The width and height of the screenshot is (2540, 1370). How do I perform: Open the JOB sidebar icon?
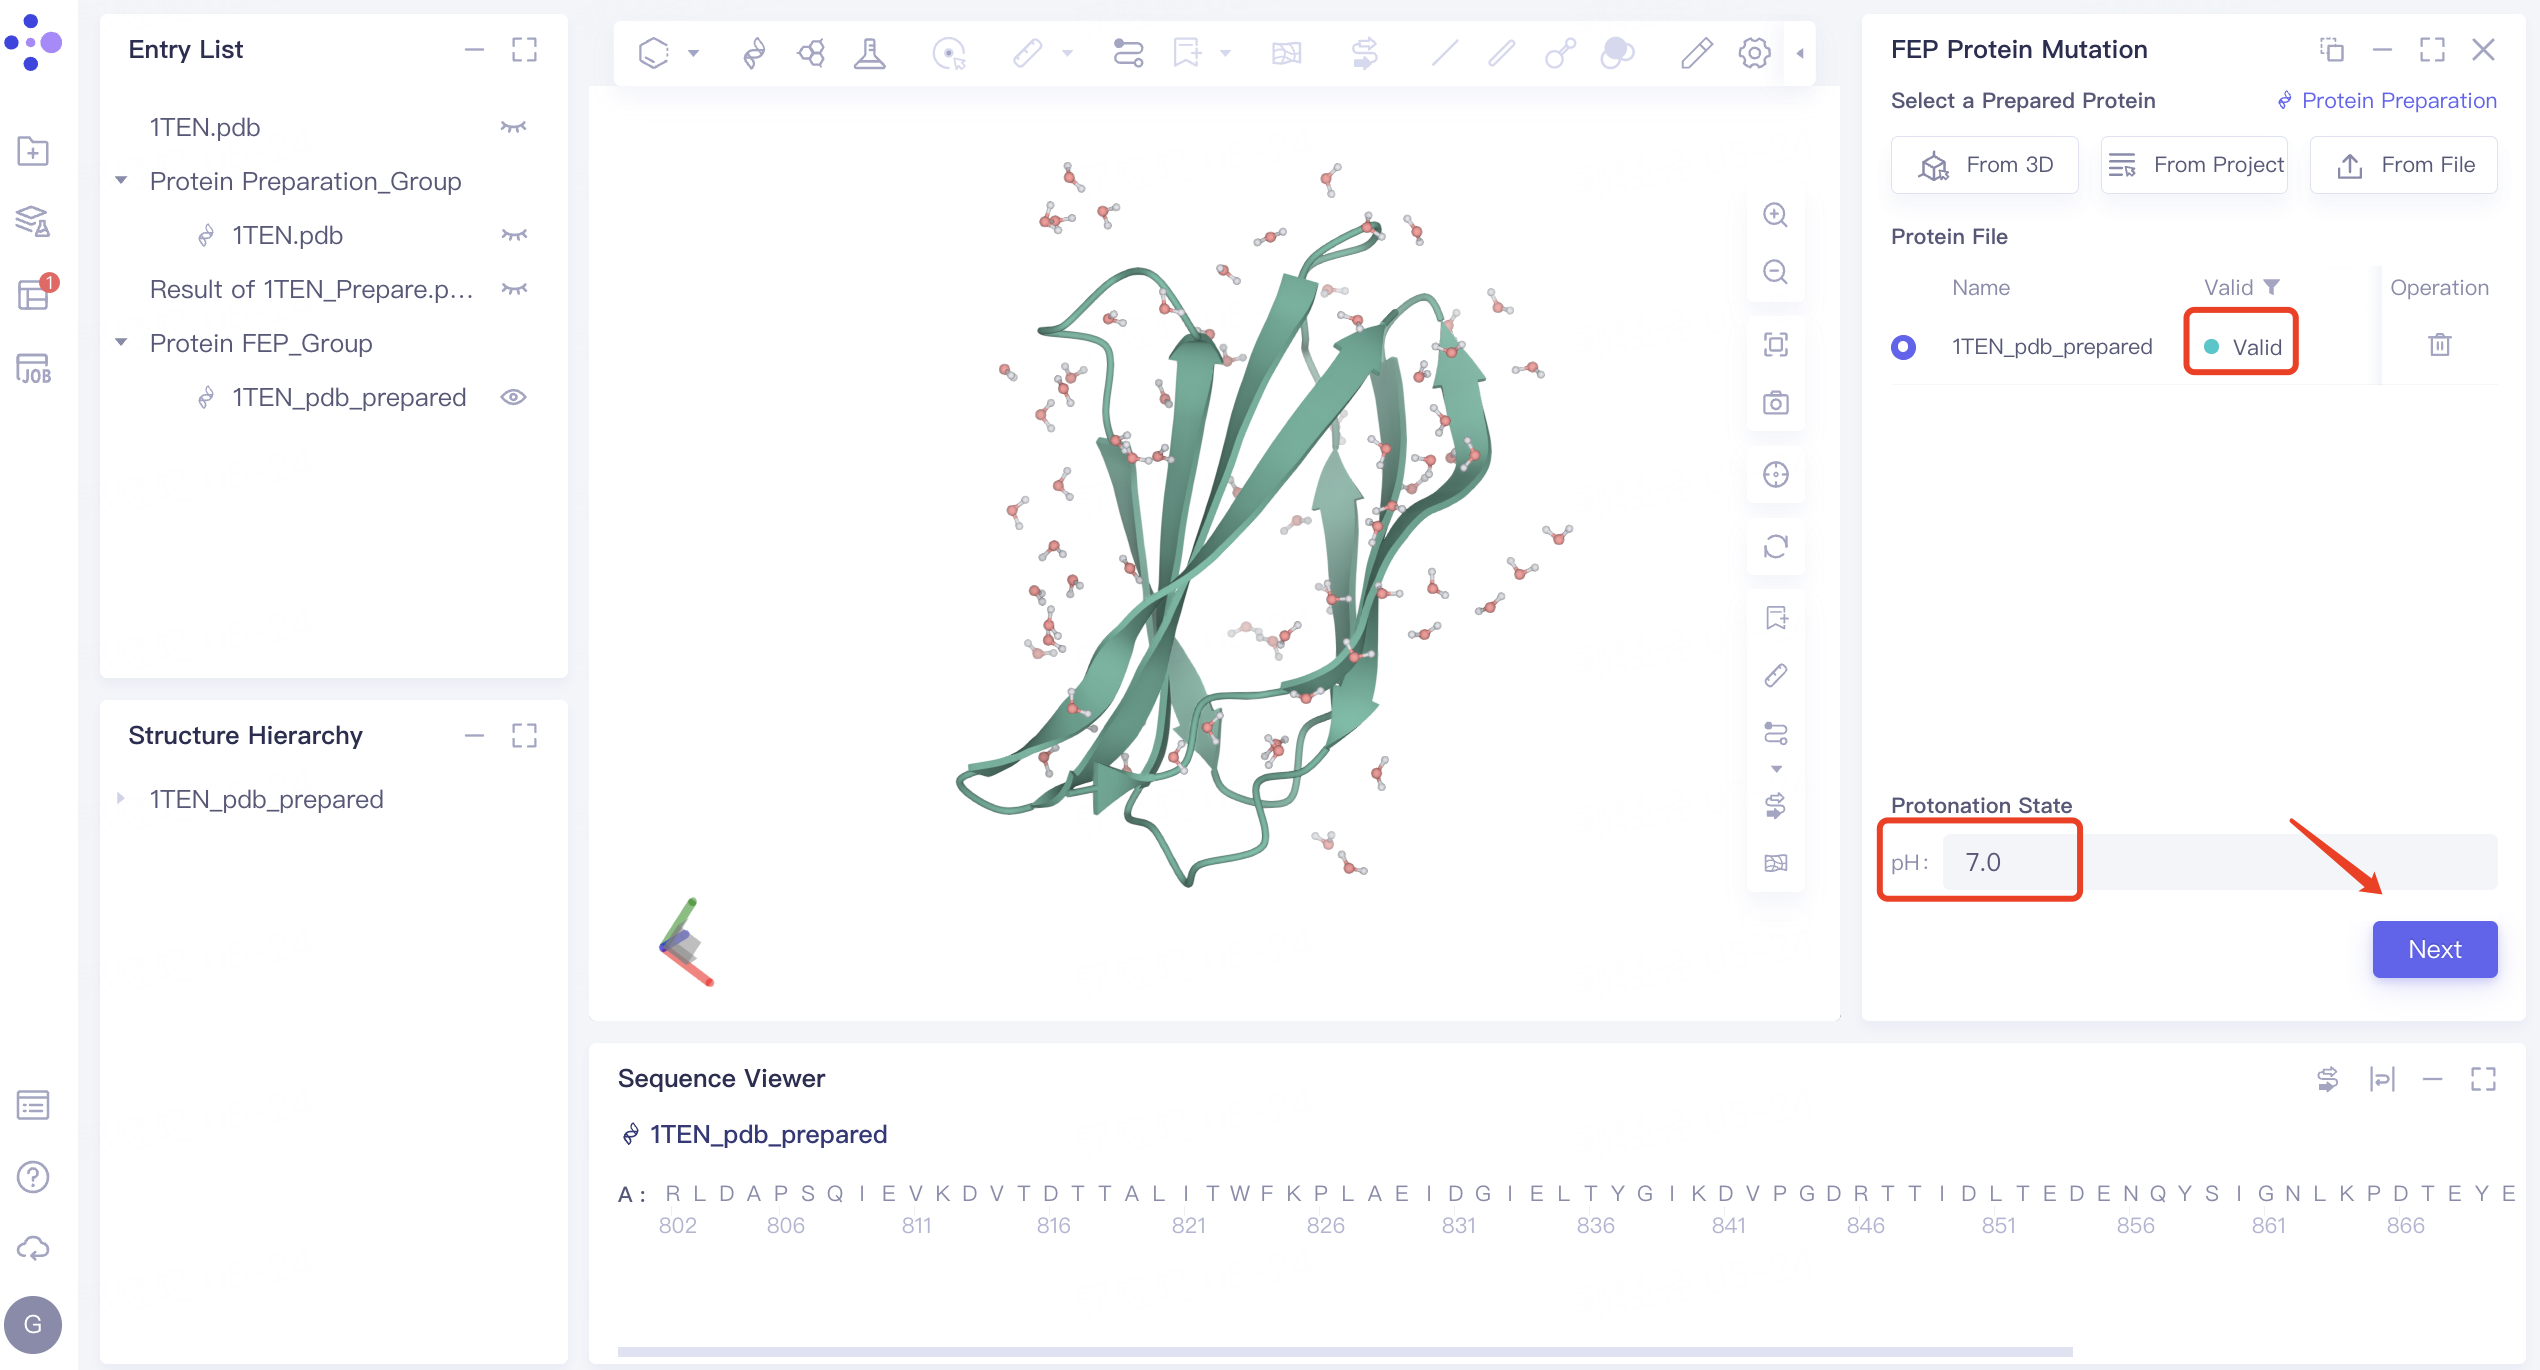coord(33,369)
